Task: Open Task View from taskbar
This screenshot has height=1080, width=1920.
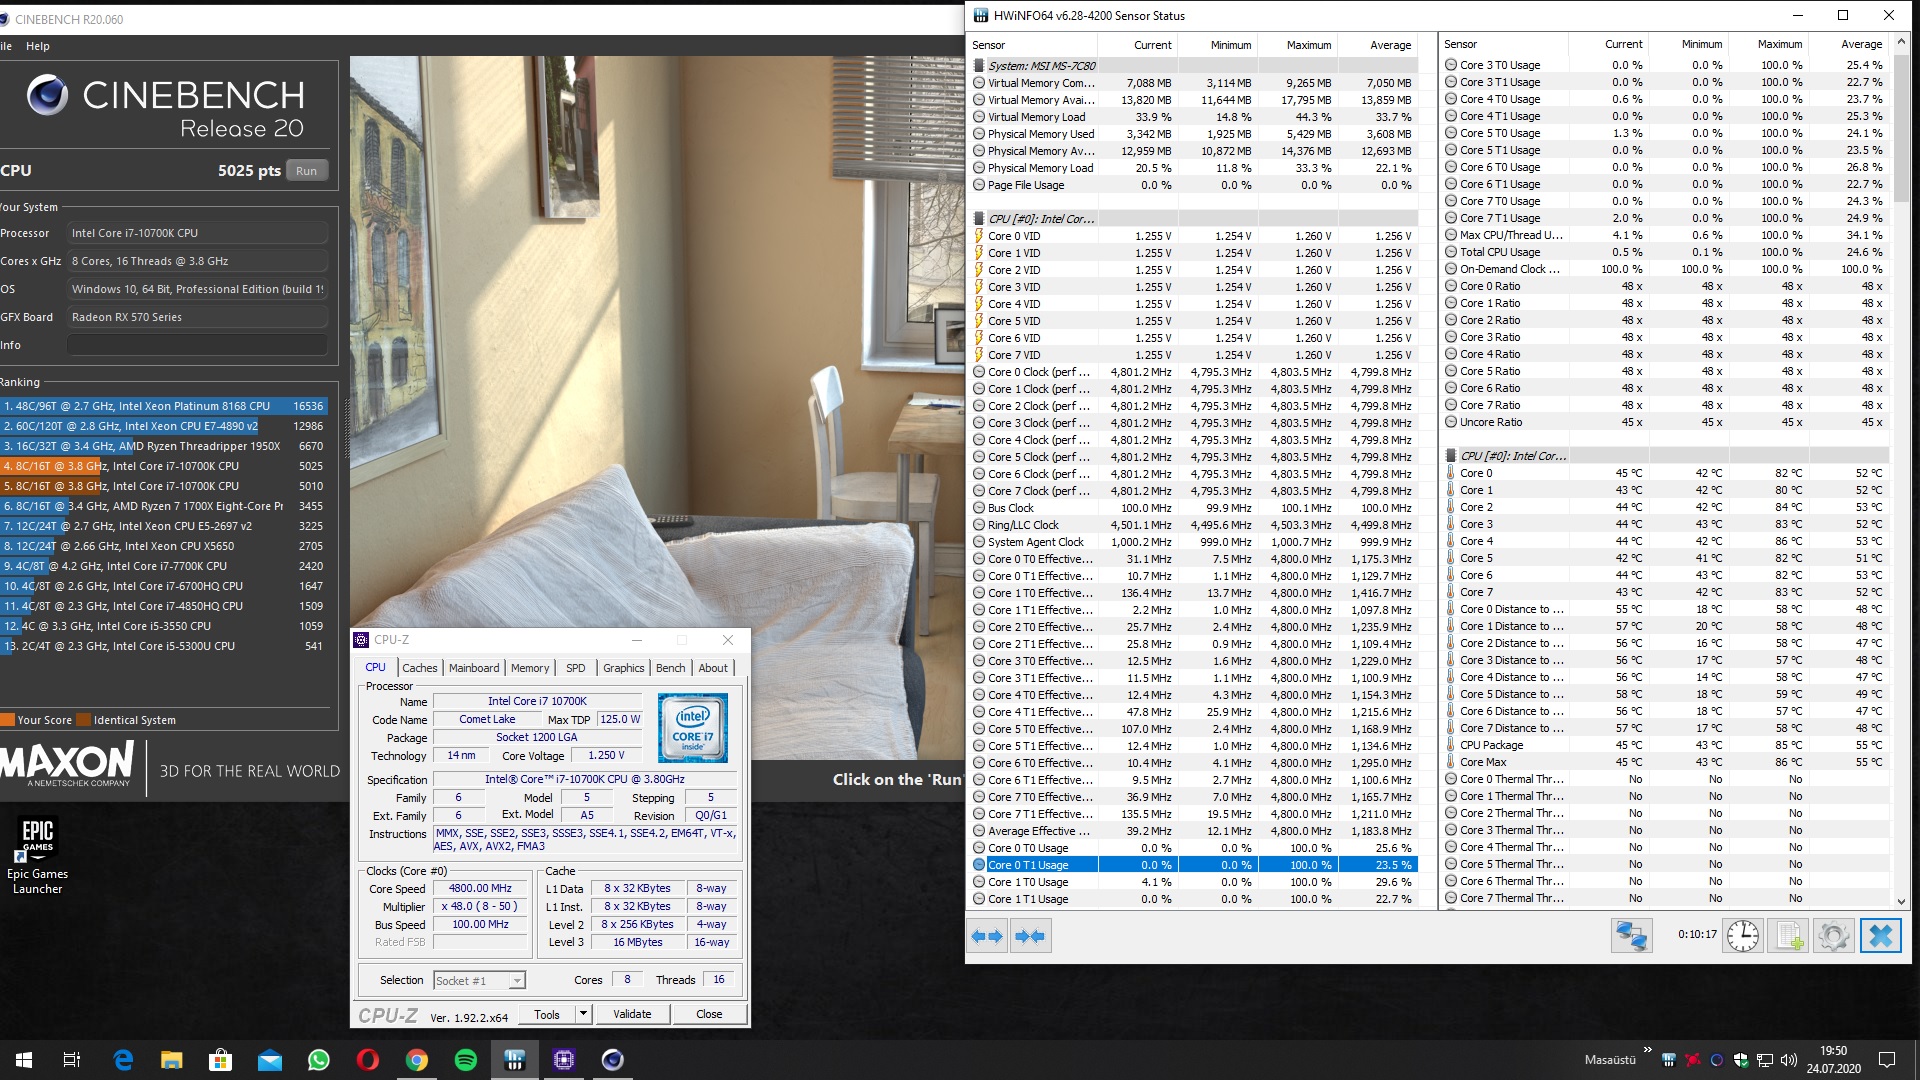Action: (x=72, y=1060)
